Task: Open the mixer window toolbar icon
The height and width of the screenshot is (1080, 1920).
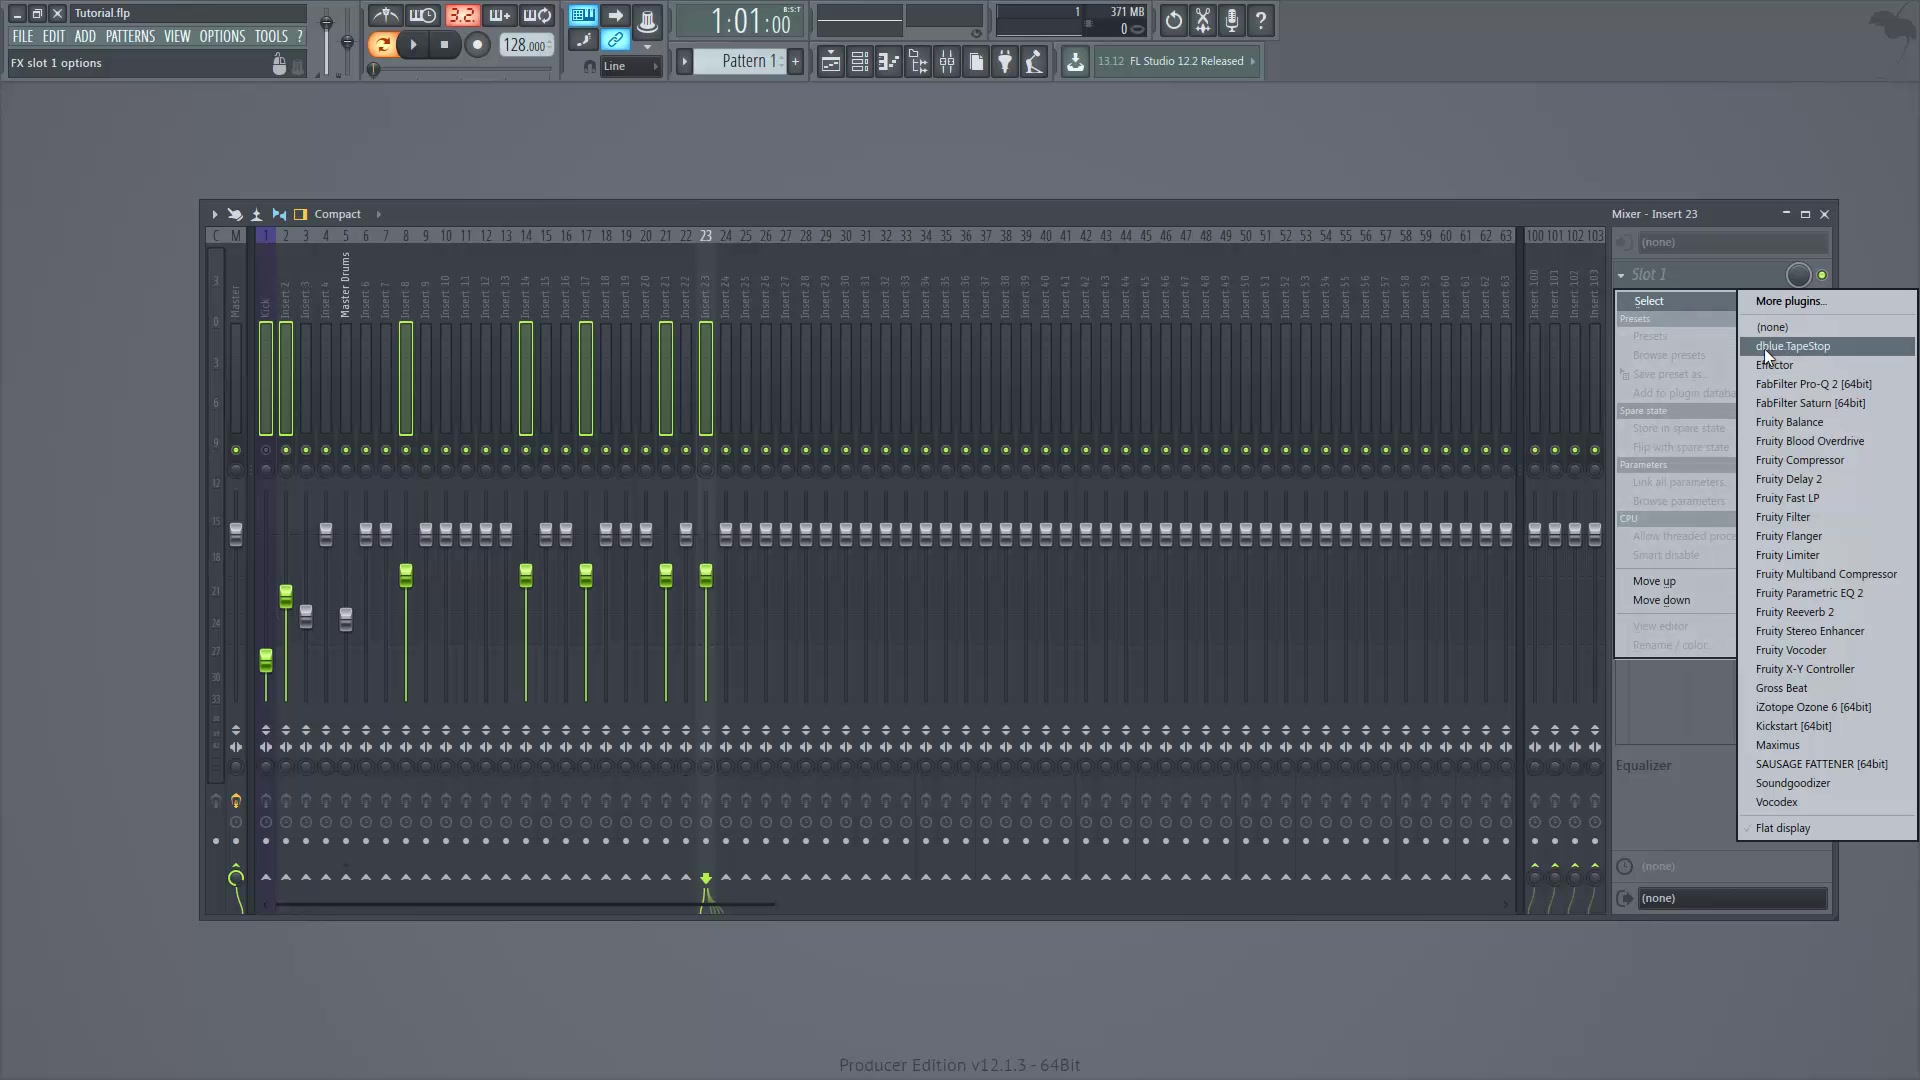Action: [x=946, y=62]
